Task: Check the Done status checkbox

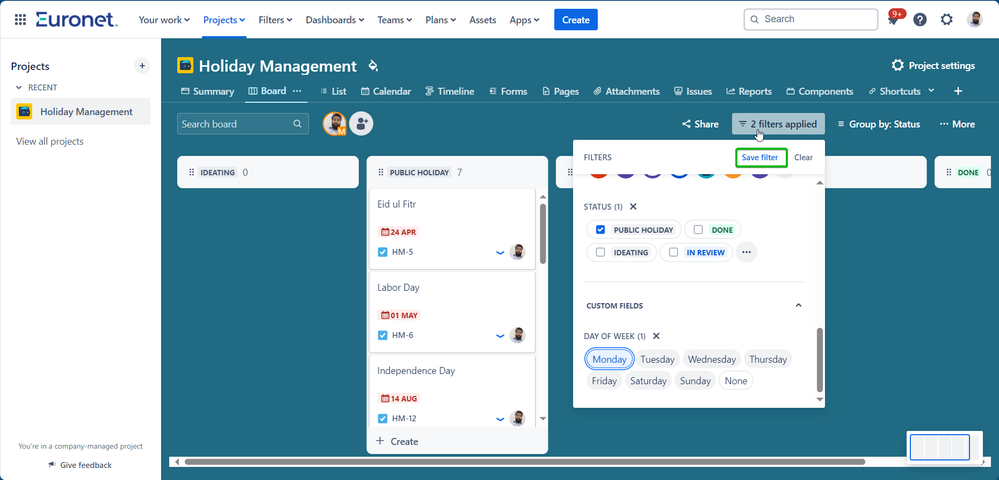Action: pyautogui.click(x=698, y=230)
